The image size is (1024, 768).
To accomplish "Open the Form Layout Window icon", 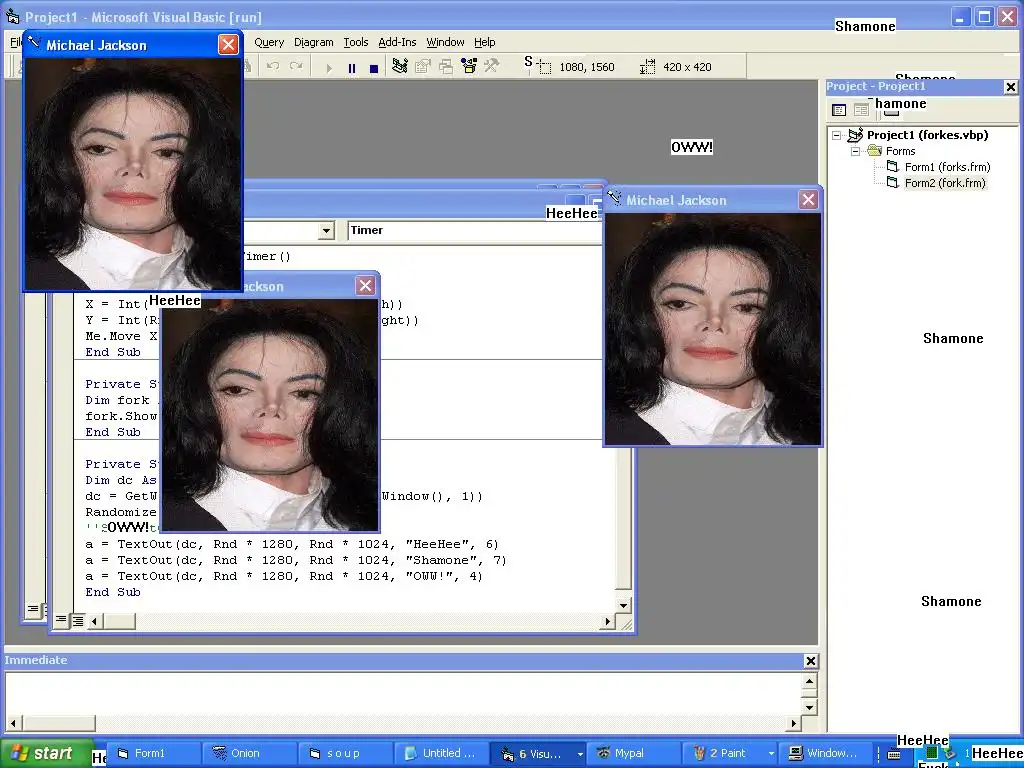I will click(446, 66).
